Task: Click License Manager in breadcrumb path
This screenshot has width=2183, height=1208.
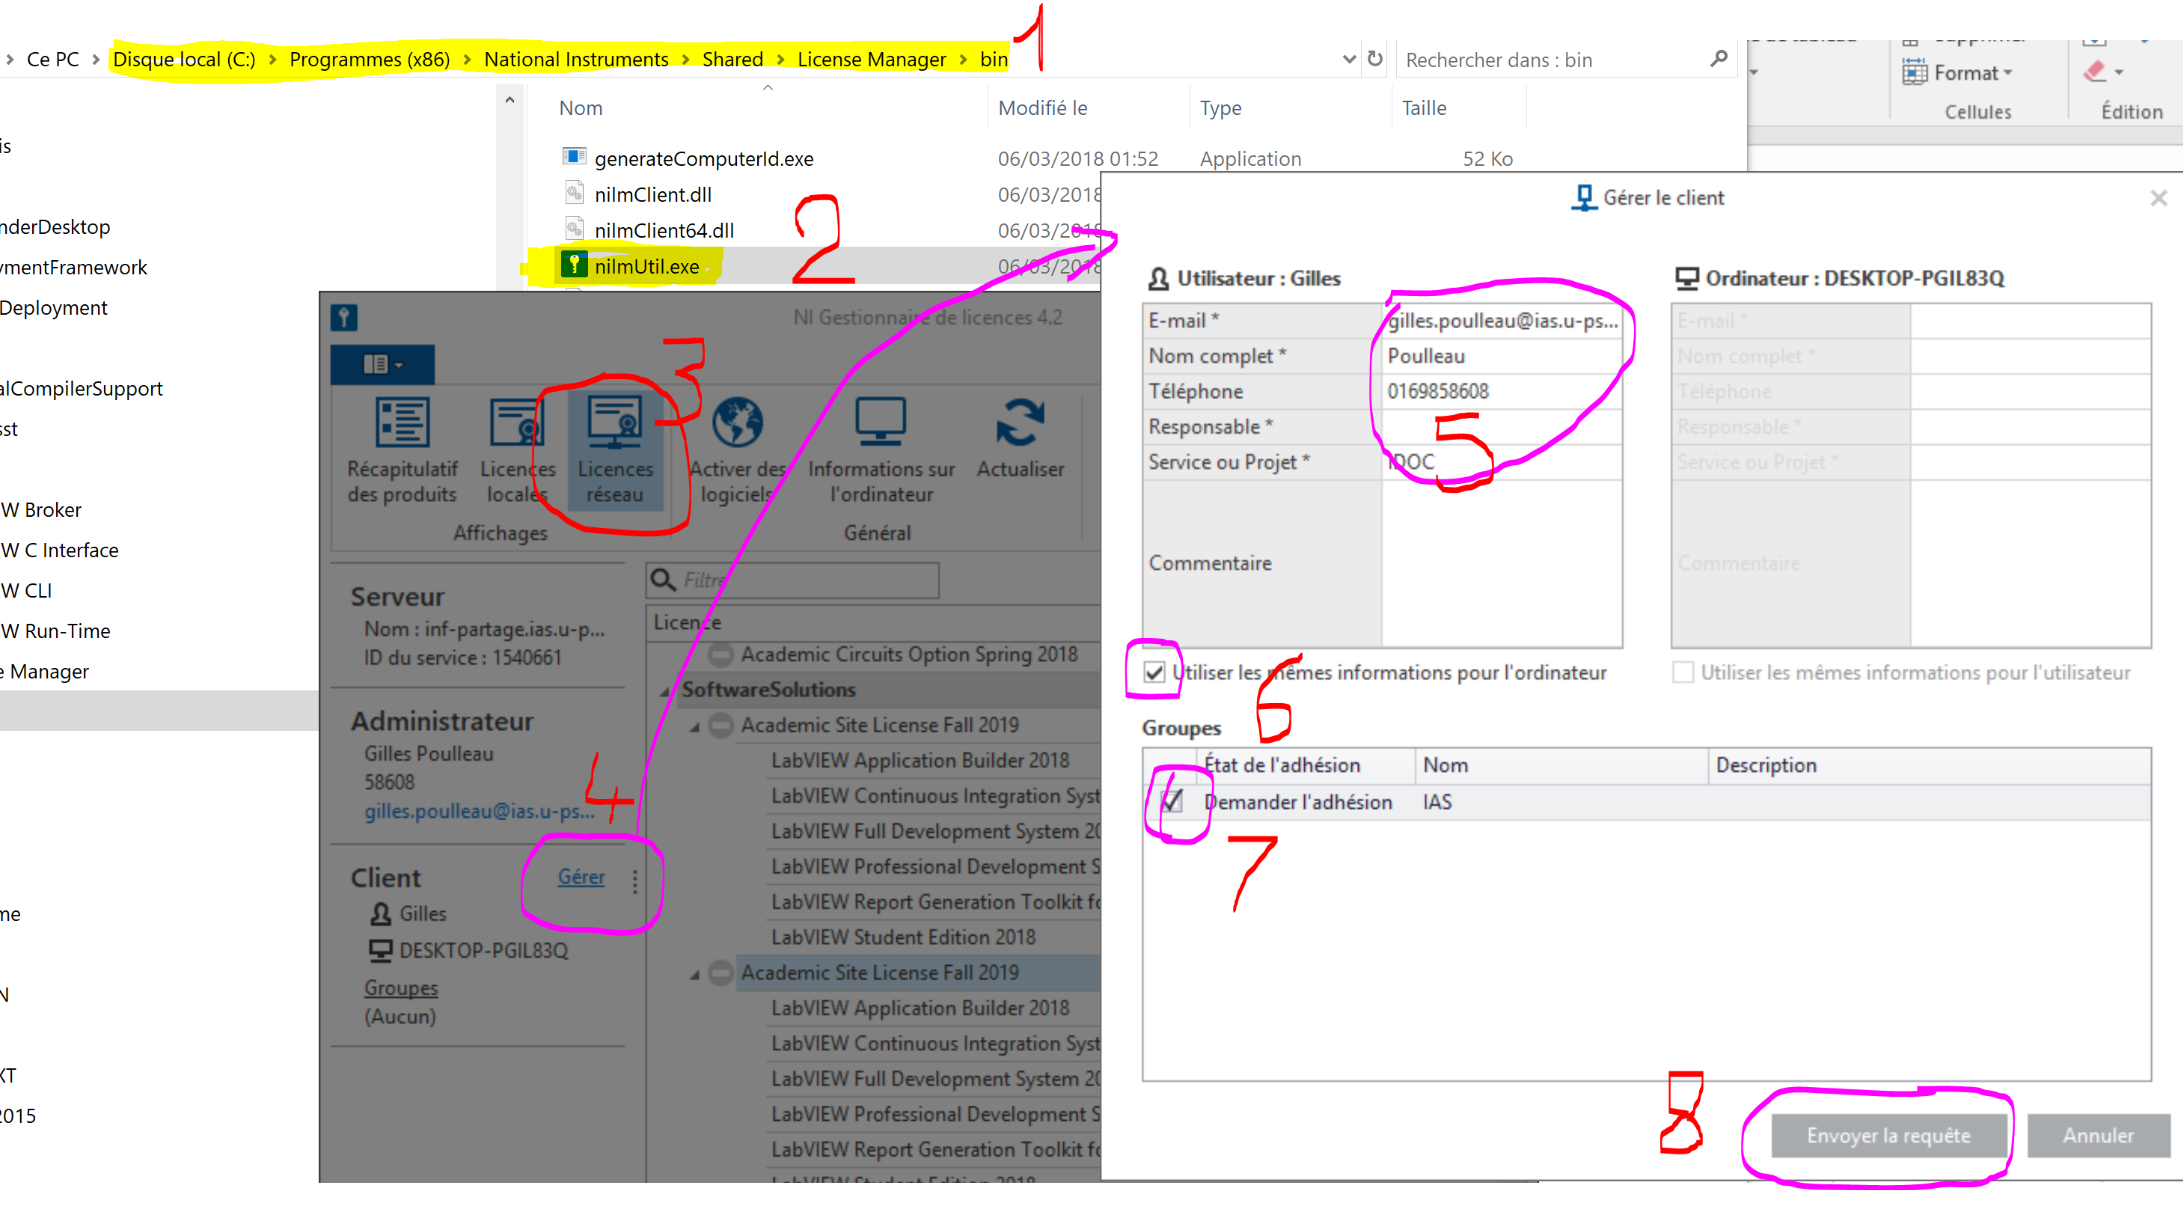Action: point(870,59)
